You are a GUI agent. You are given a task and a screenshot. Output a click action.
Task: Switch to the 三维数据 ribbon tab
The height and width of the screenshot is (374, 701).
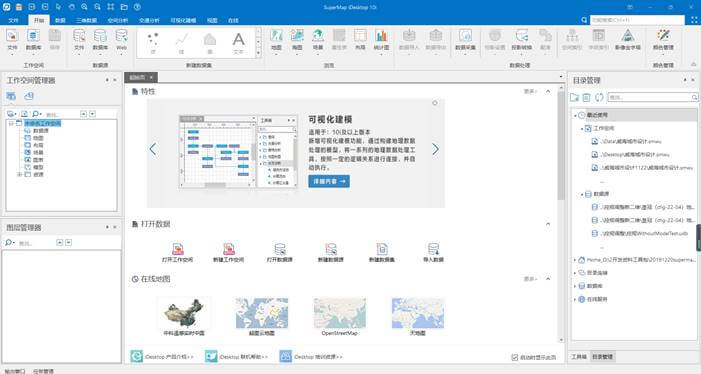point(86,21)
